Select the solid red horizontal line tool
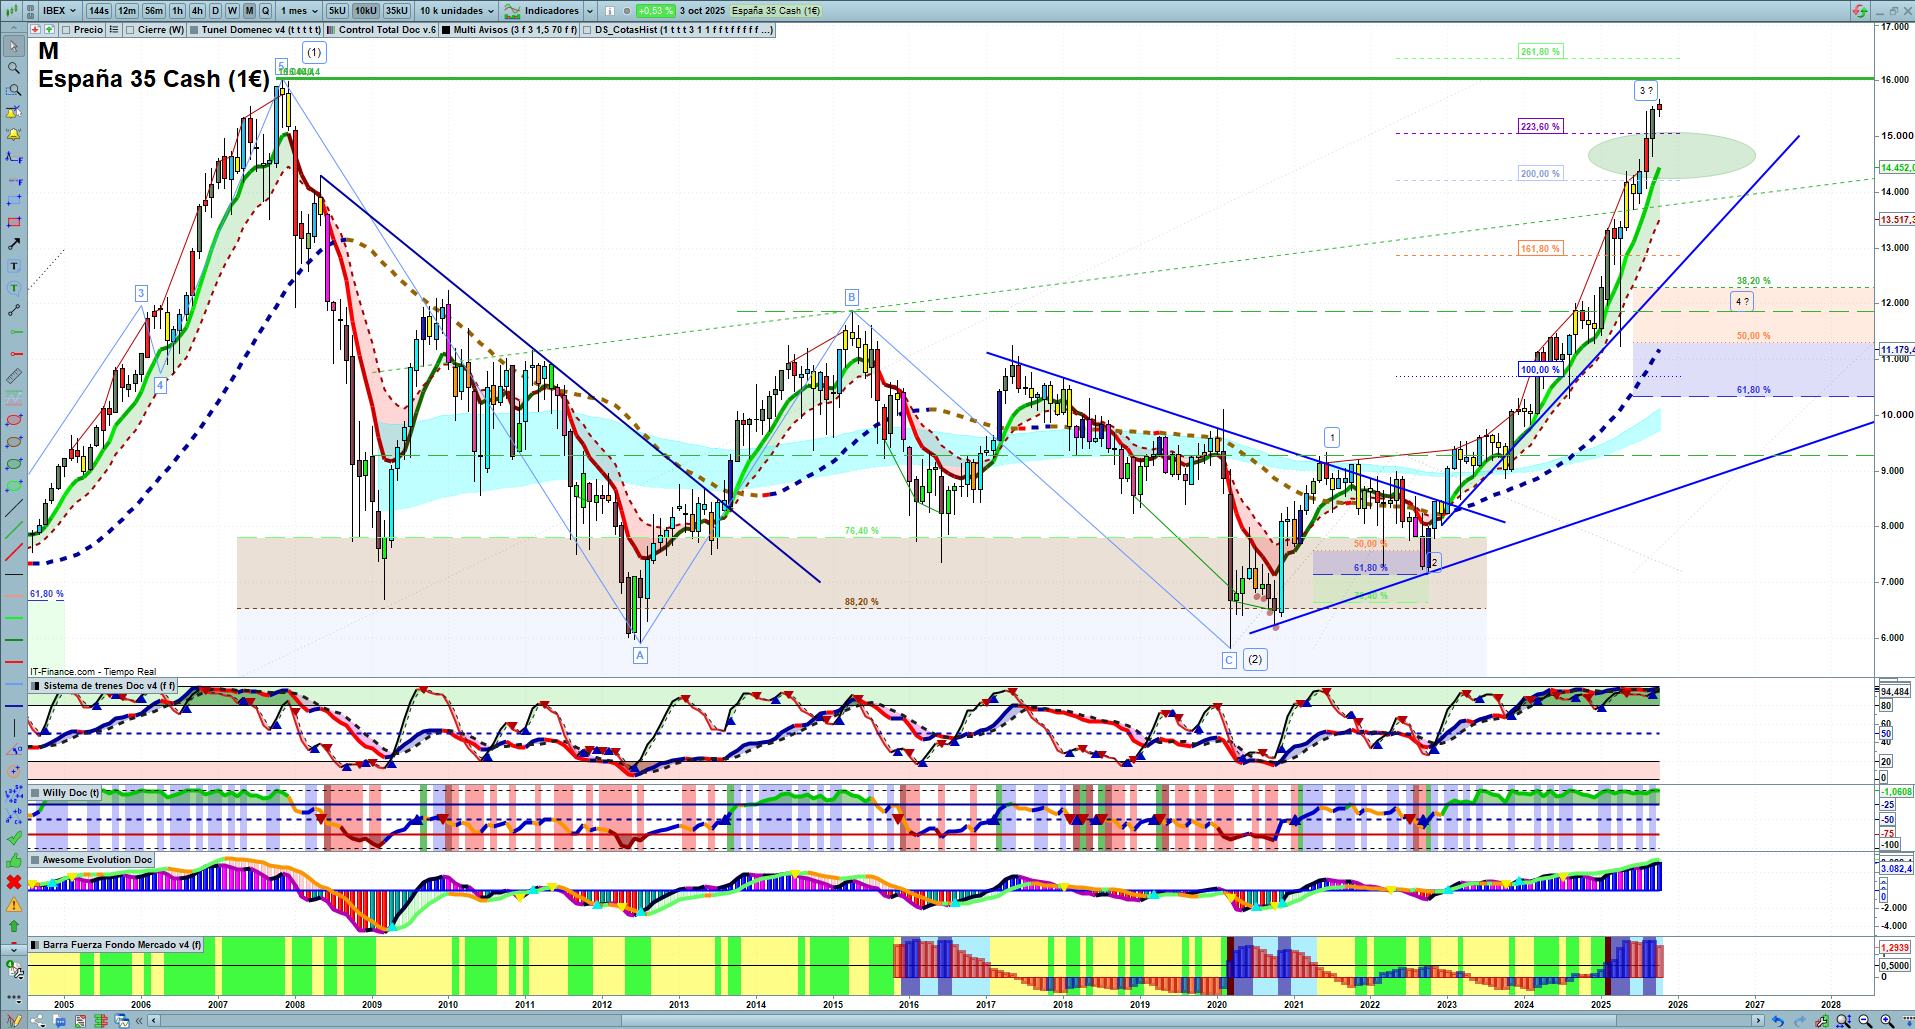This screenshot has width=1915, height=1029. point(14,662)
